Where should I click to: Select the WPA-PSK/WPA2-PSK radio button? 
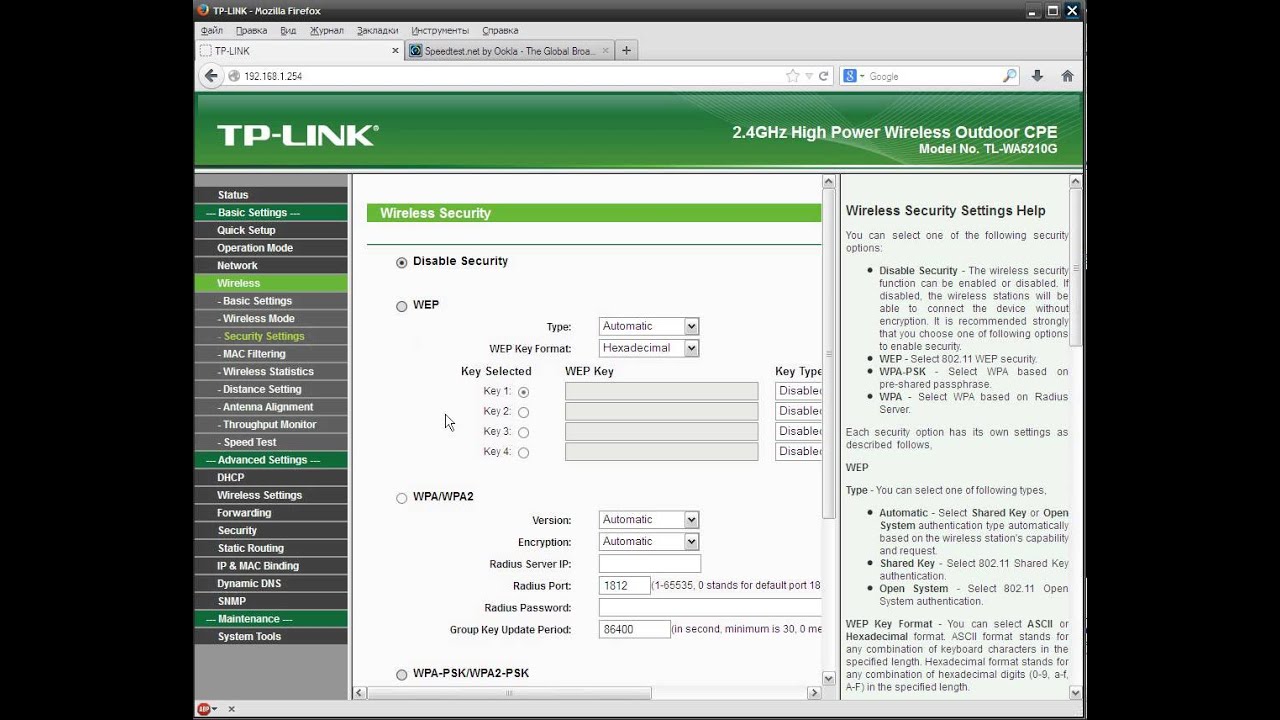pyautogui.click(x=402, y=675)
